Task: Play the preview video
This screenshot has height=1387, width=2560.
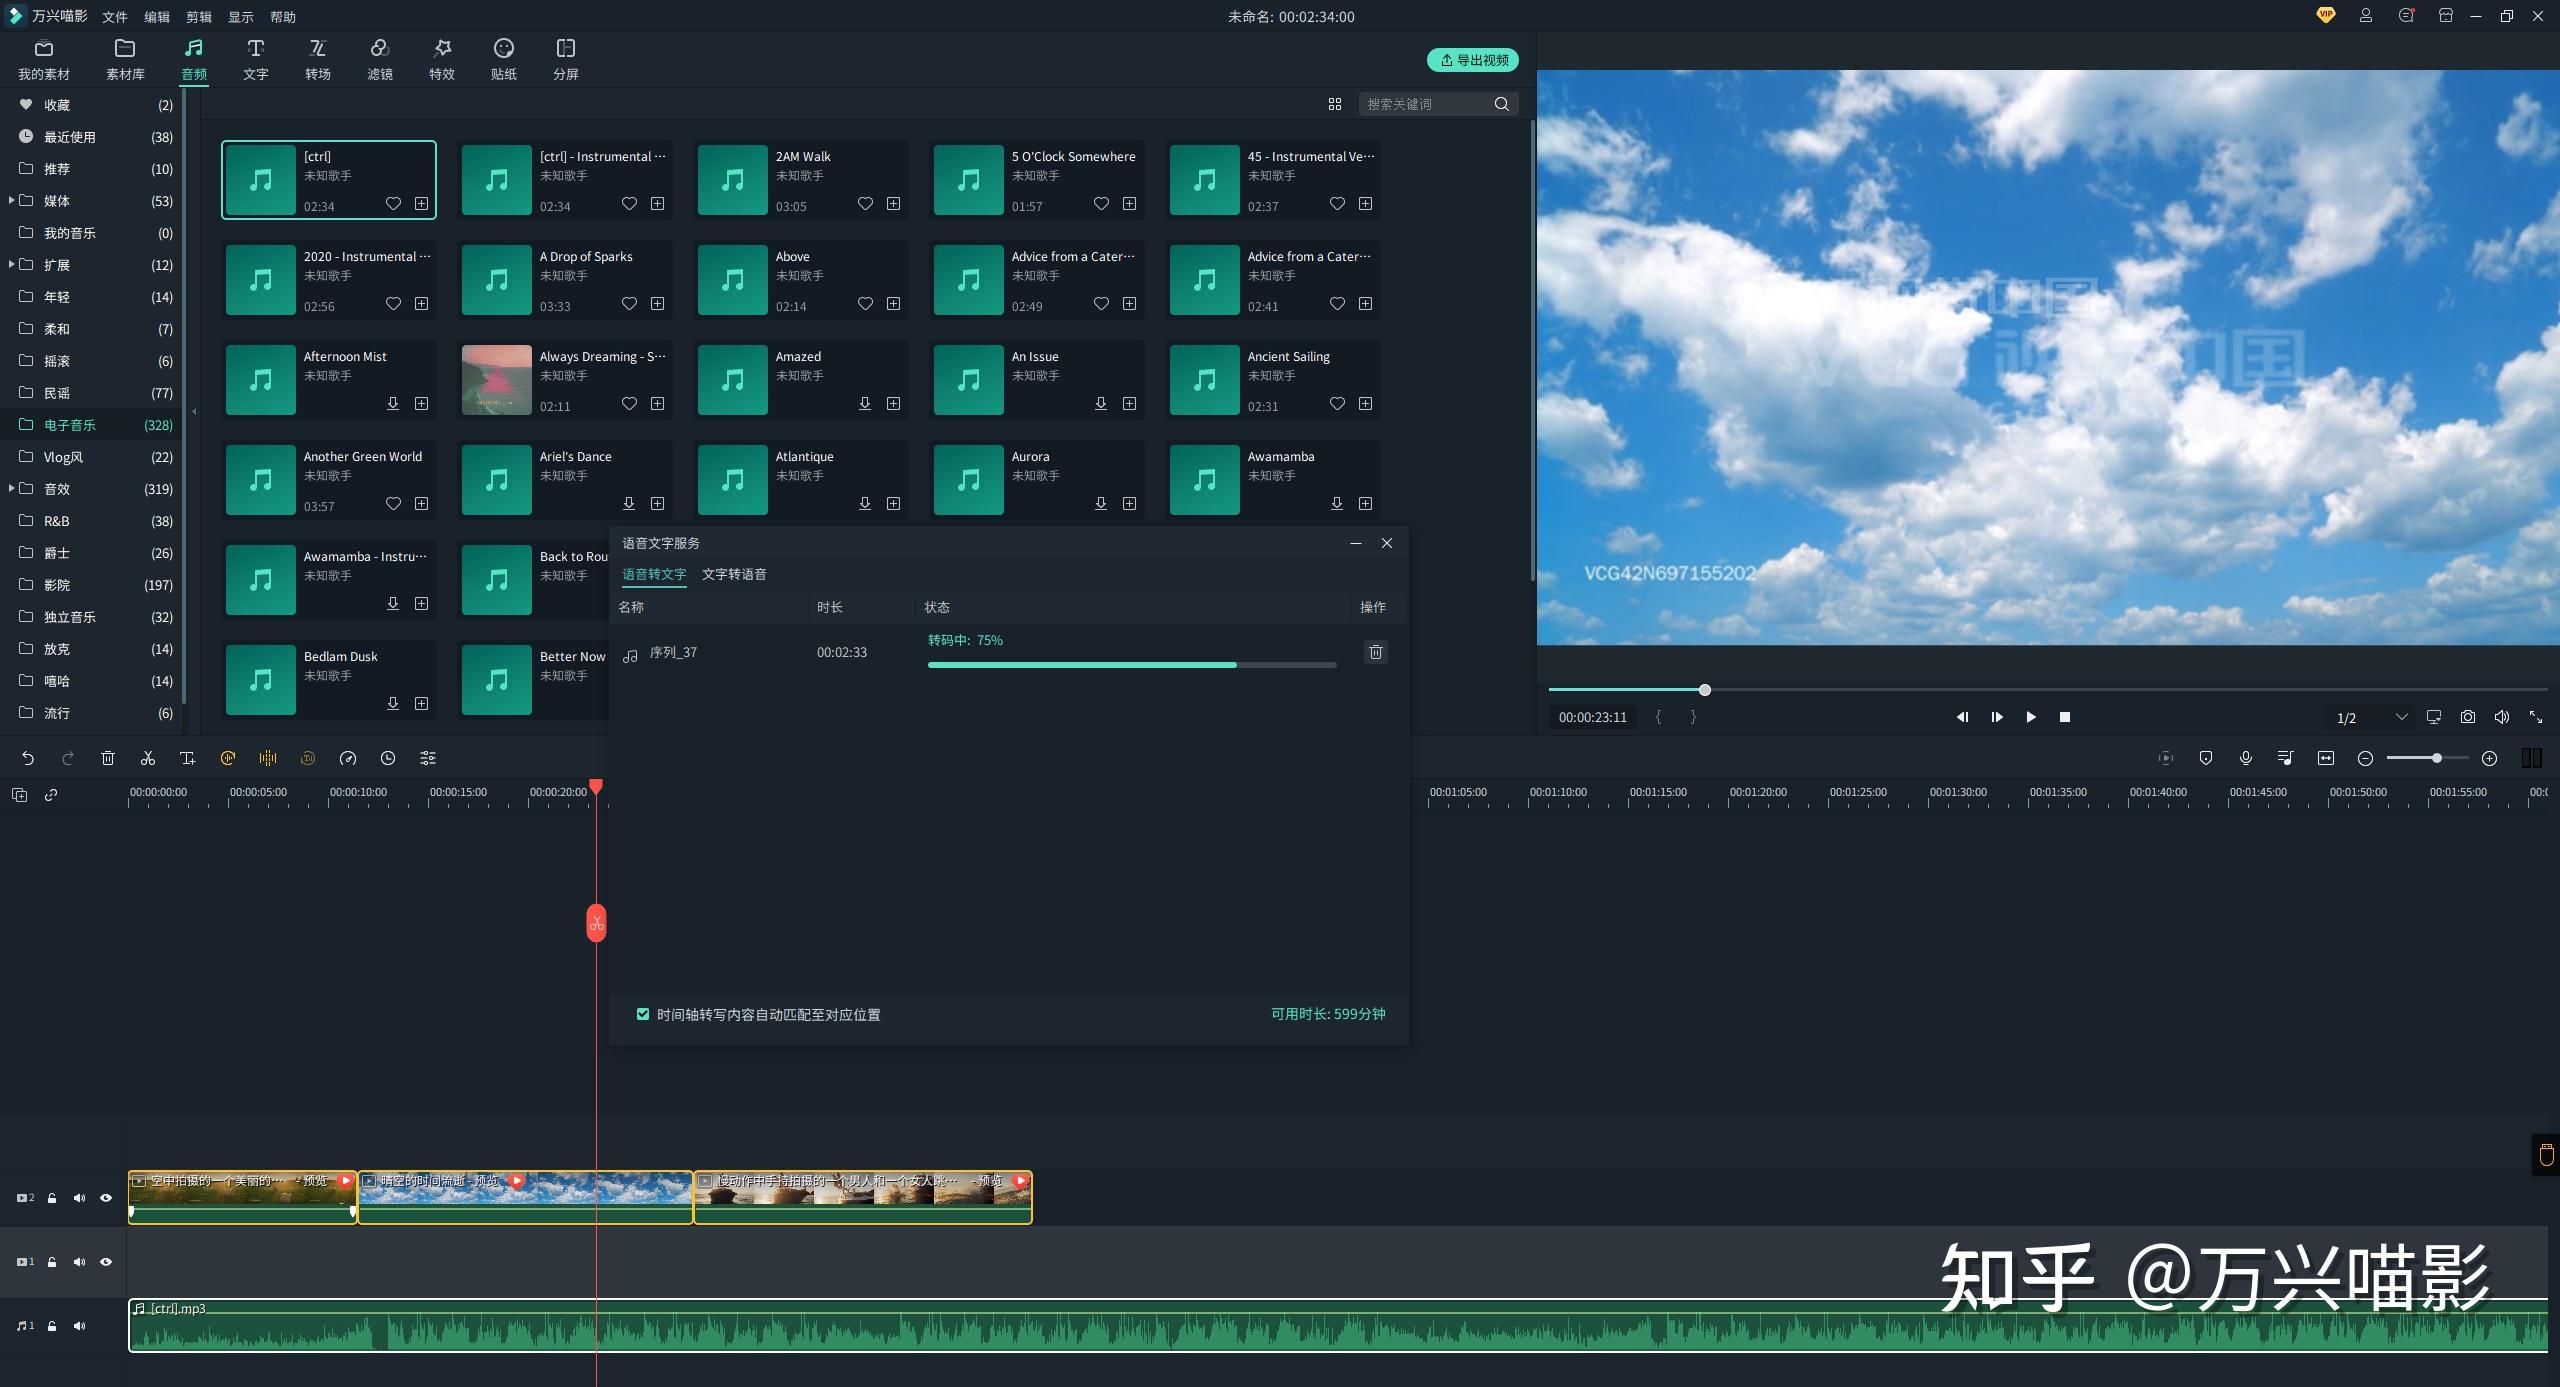Action: click(2031, 717)
